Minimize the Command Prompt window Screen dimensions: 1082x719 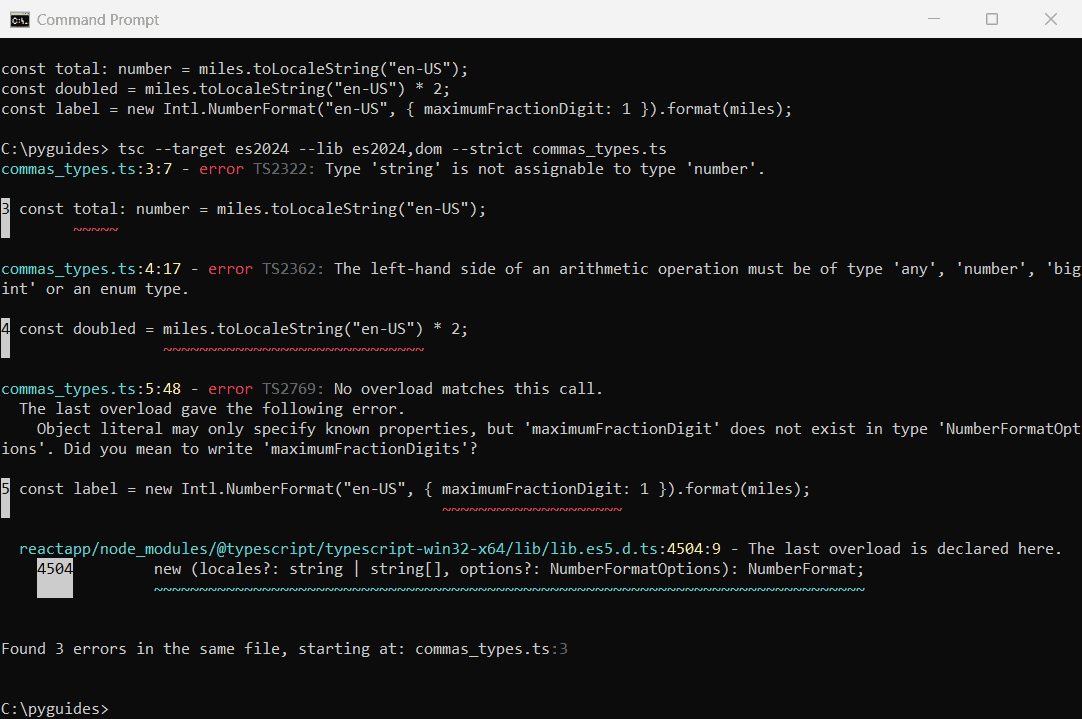(934, 19)
